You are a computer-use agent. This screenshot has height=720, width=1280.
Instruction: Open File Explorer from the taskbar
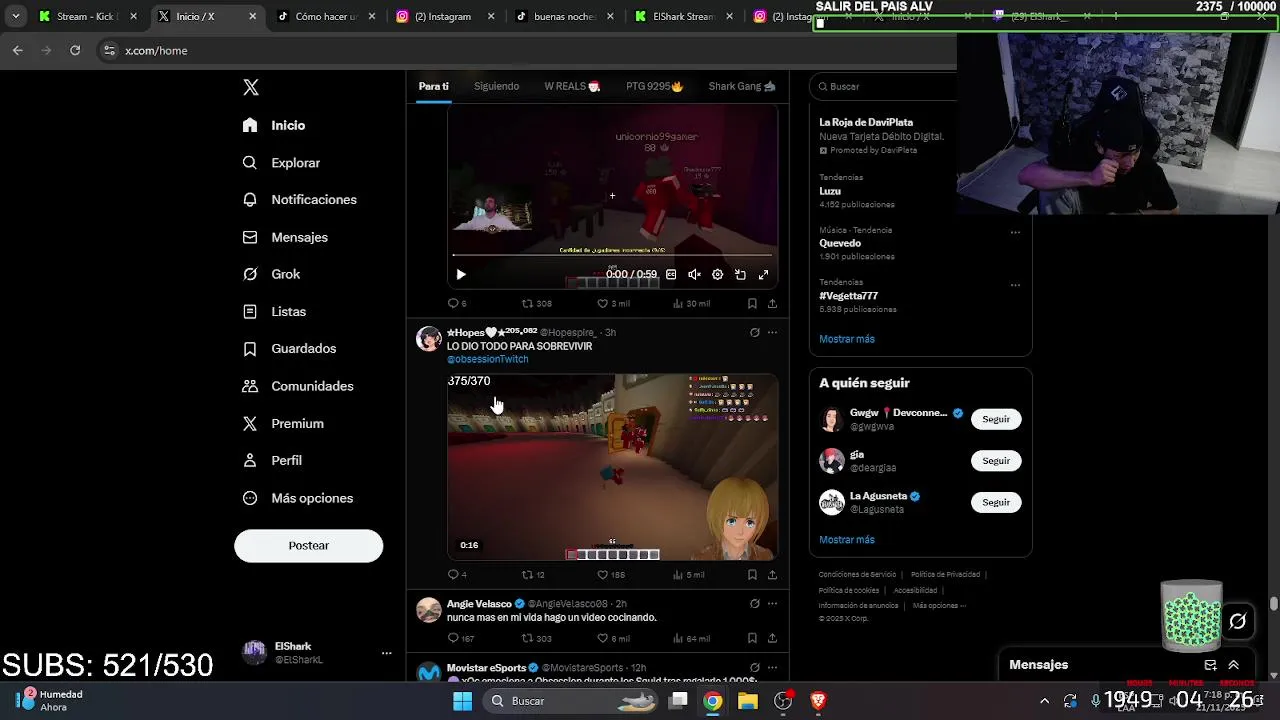point(748,701)
